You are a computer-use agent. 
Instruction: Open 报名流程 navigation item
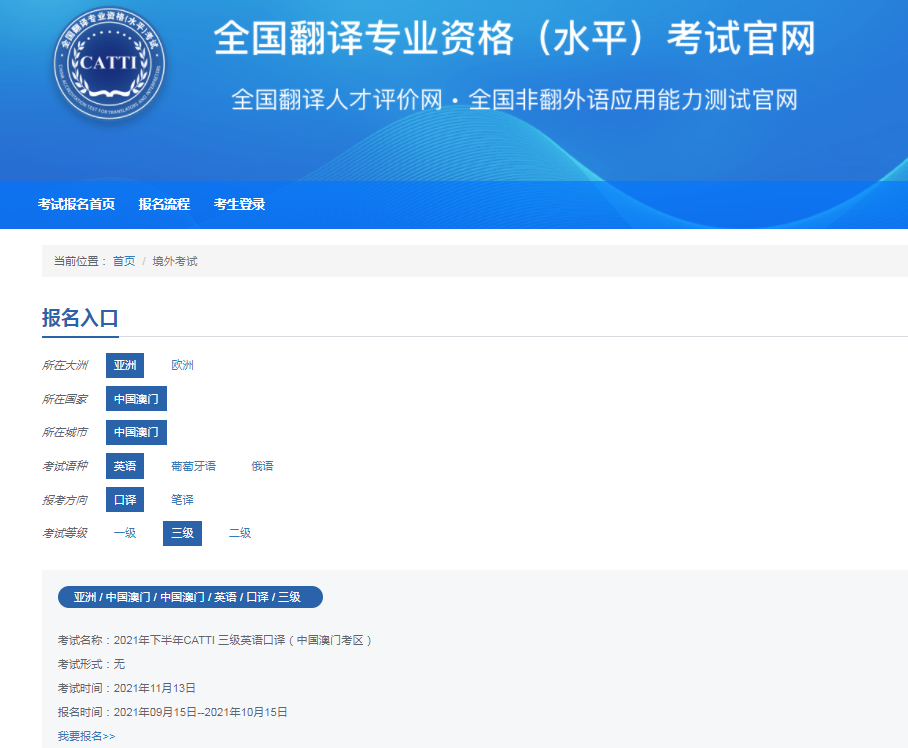(164, 204)
